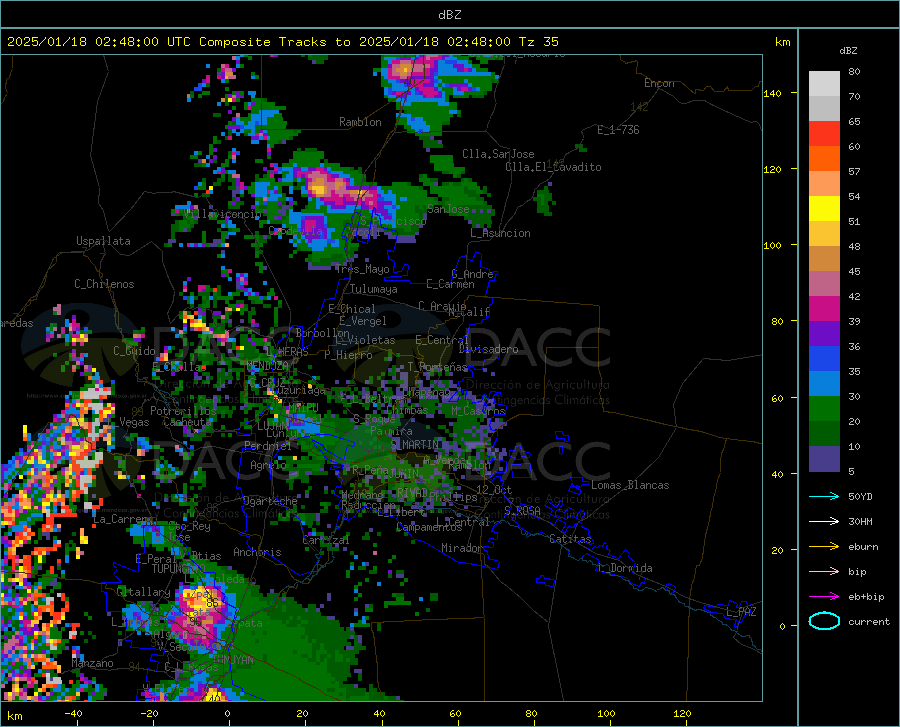900x727 pixels.
Task: Click the 30HM white arrow legend icon
Action: click(824, 521)
